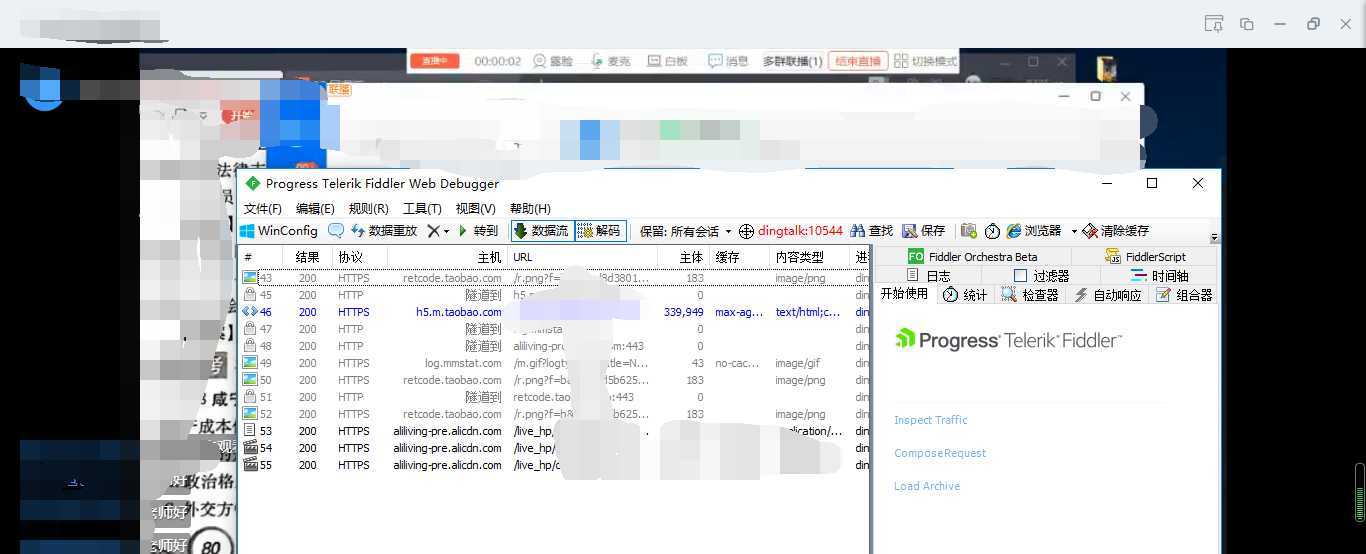
Task: Open 消息 messages in the livestream bar
Action: pos(728,61)
